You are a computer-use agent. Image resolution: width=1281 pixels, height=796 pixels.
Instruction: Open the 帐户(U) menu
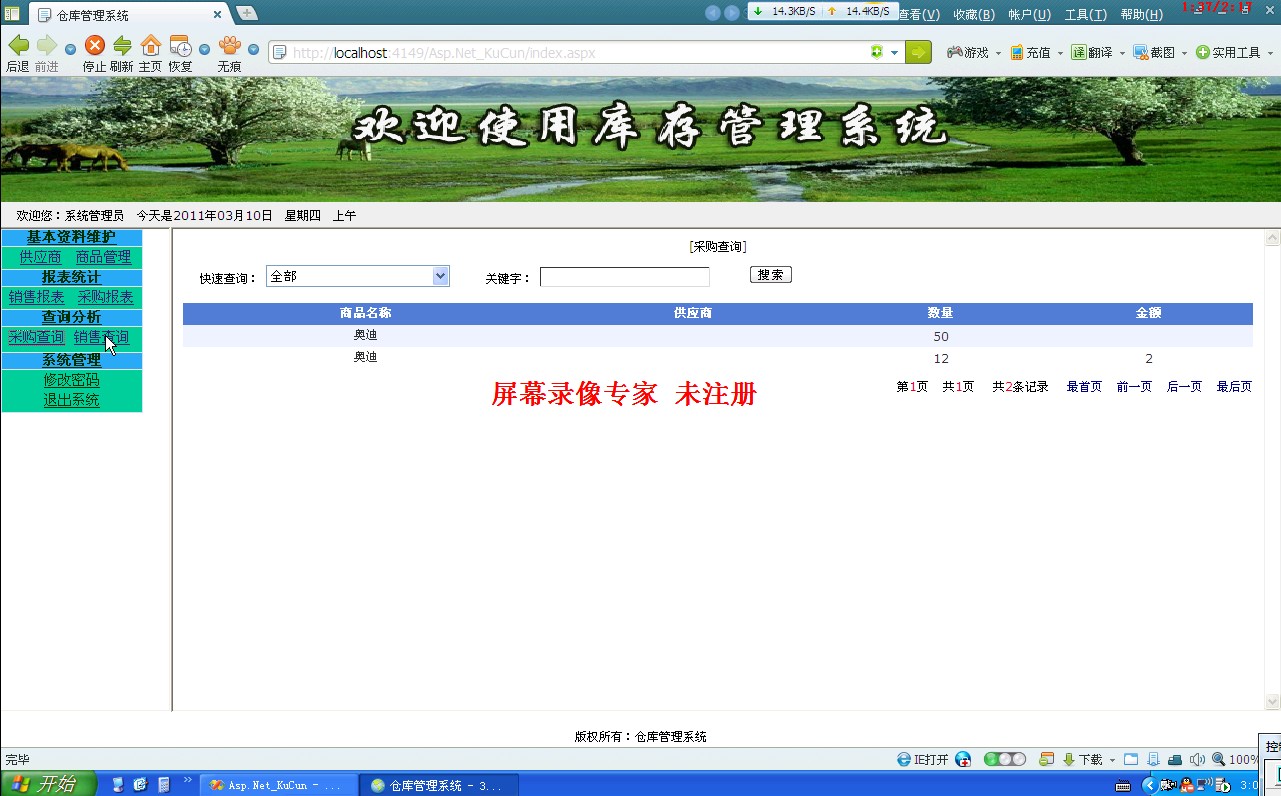[1029, 14]
